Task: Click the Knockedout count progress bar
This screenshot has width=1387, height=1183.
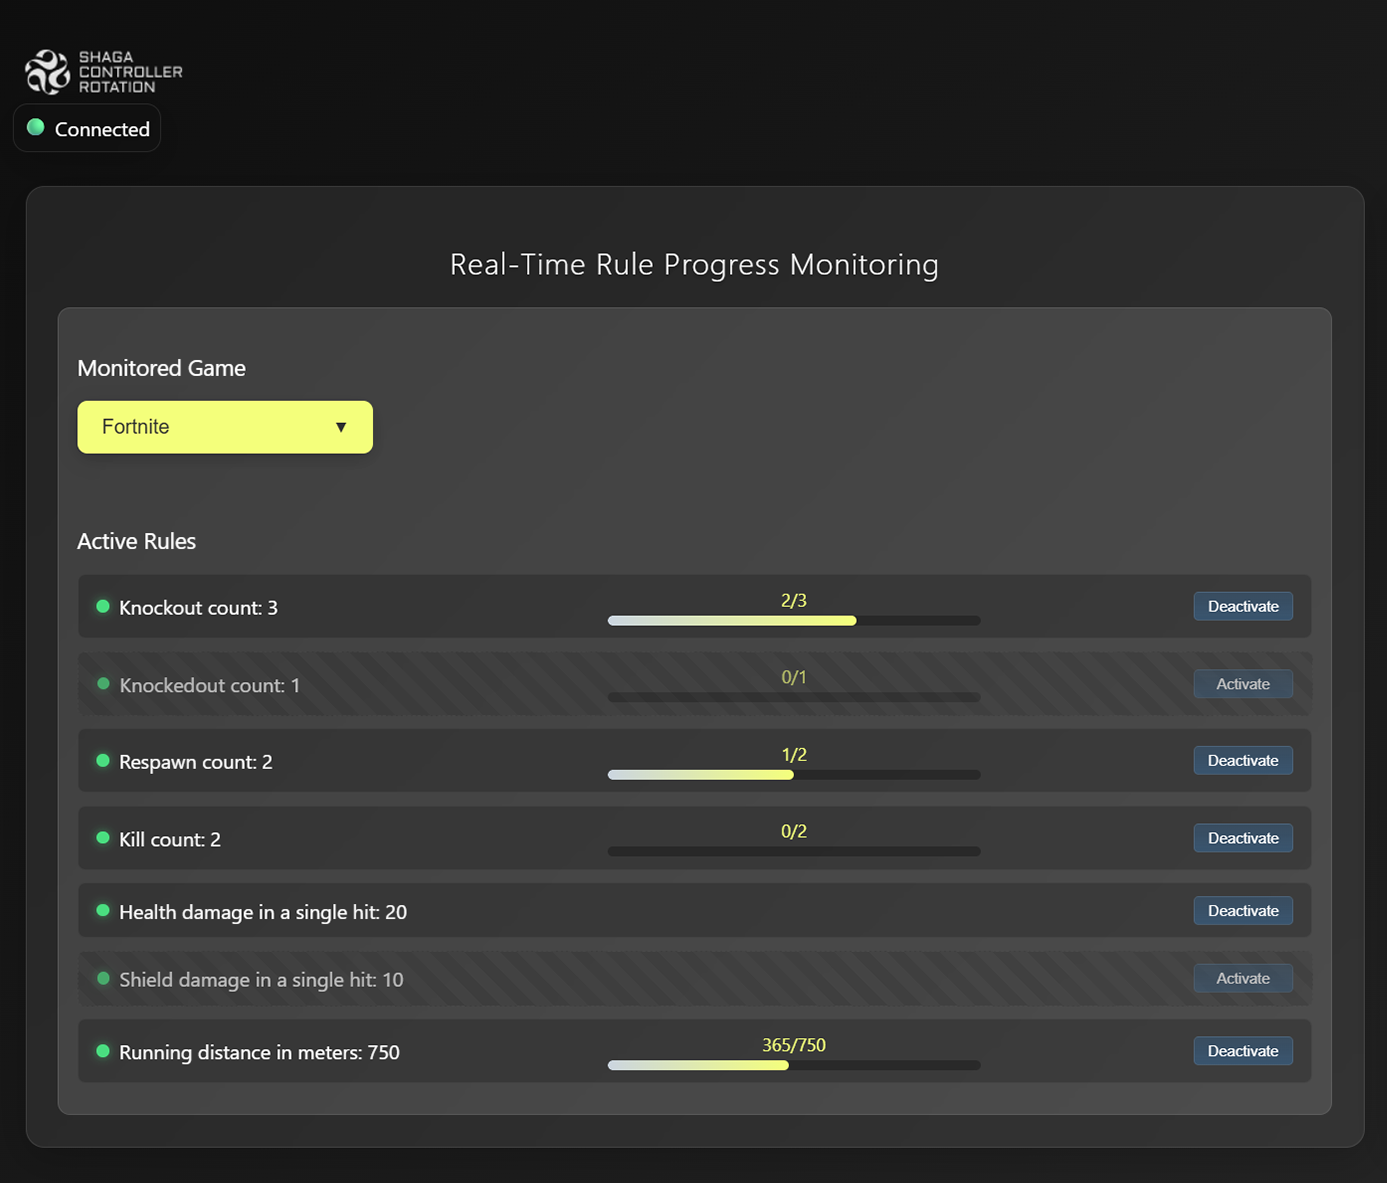Action: (x=794, y=697)
